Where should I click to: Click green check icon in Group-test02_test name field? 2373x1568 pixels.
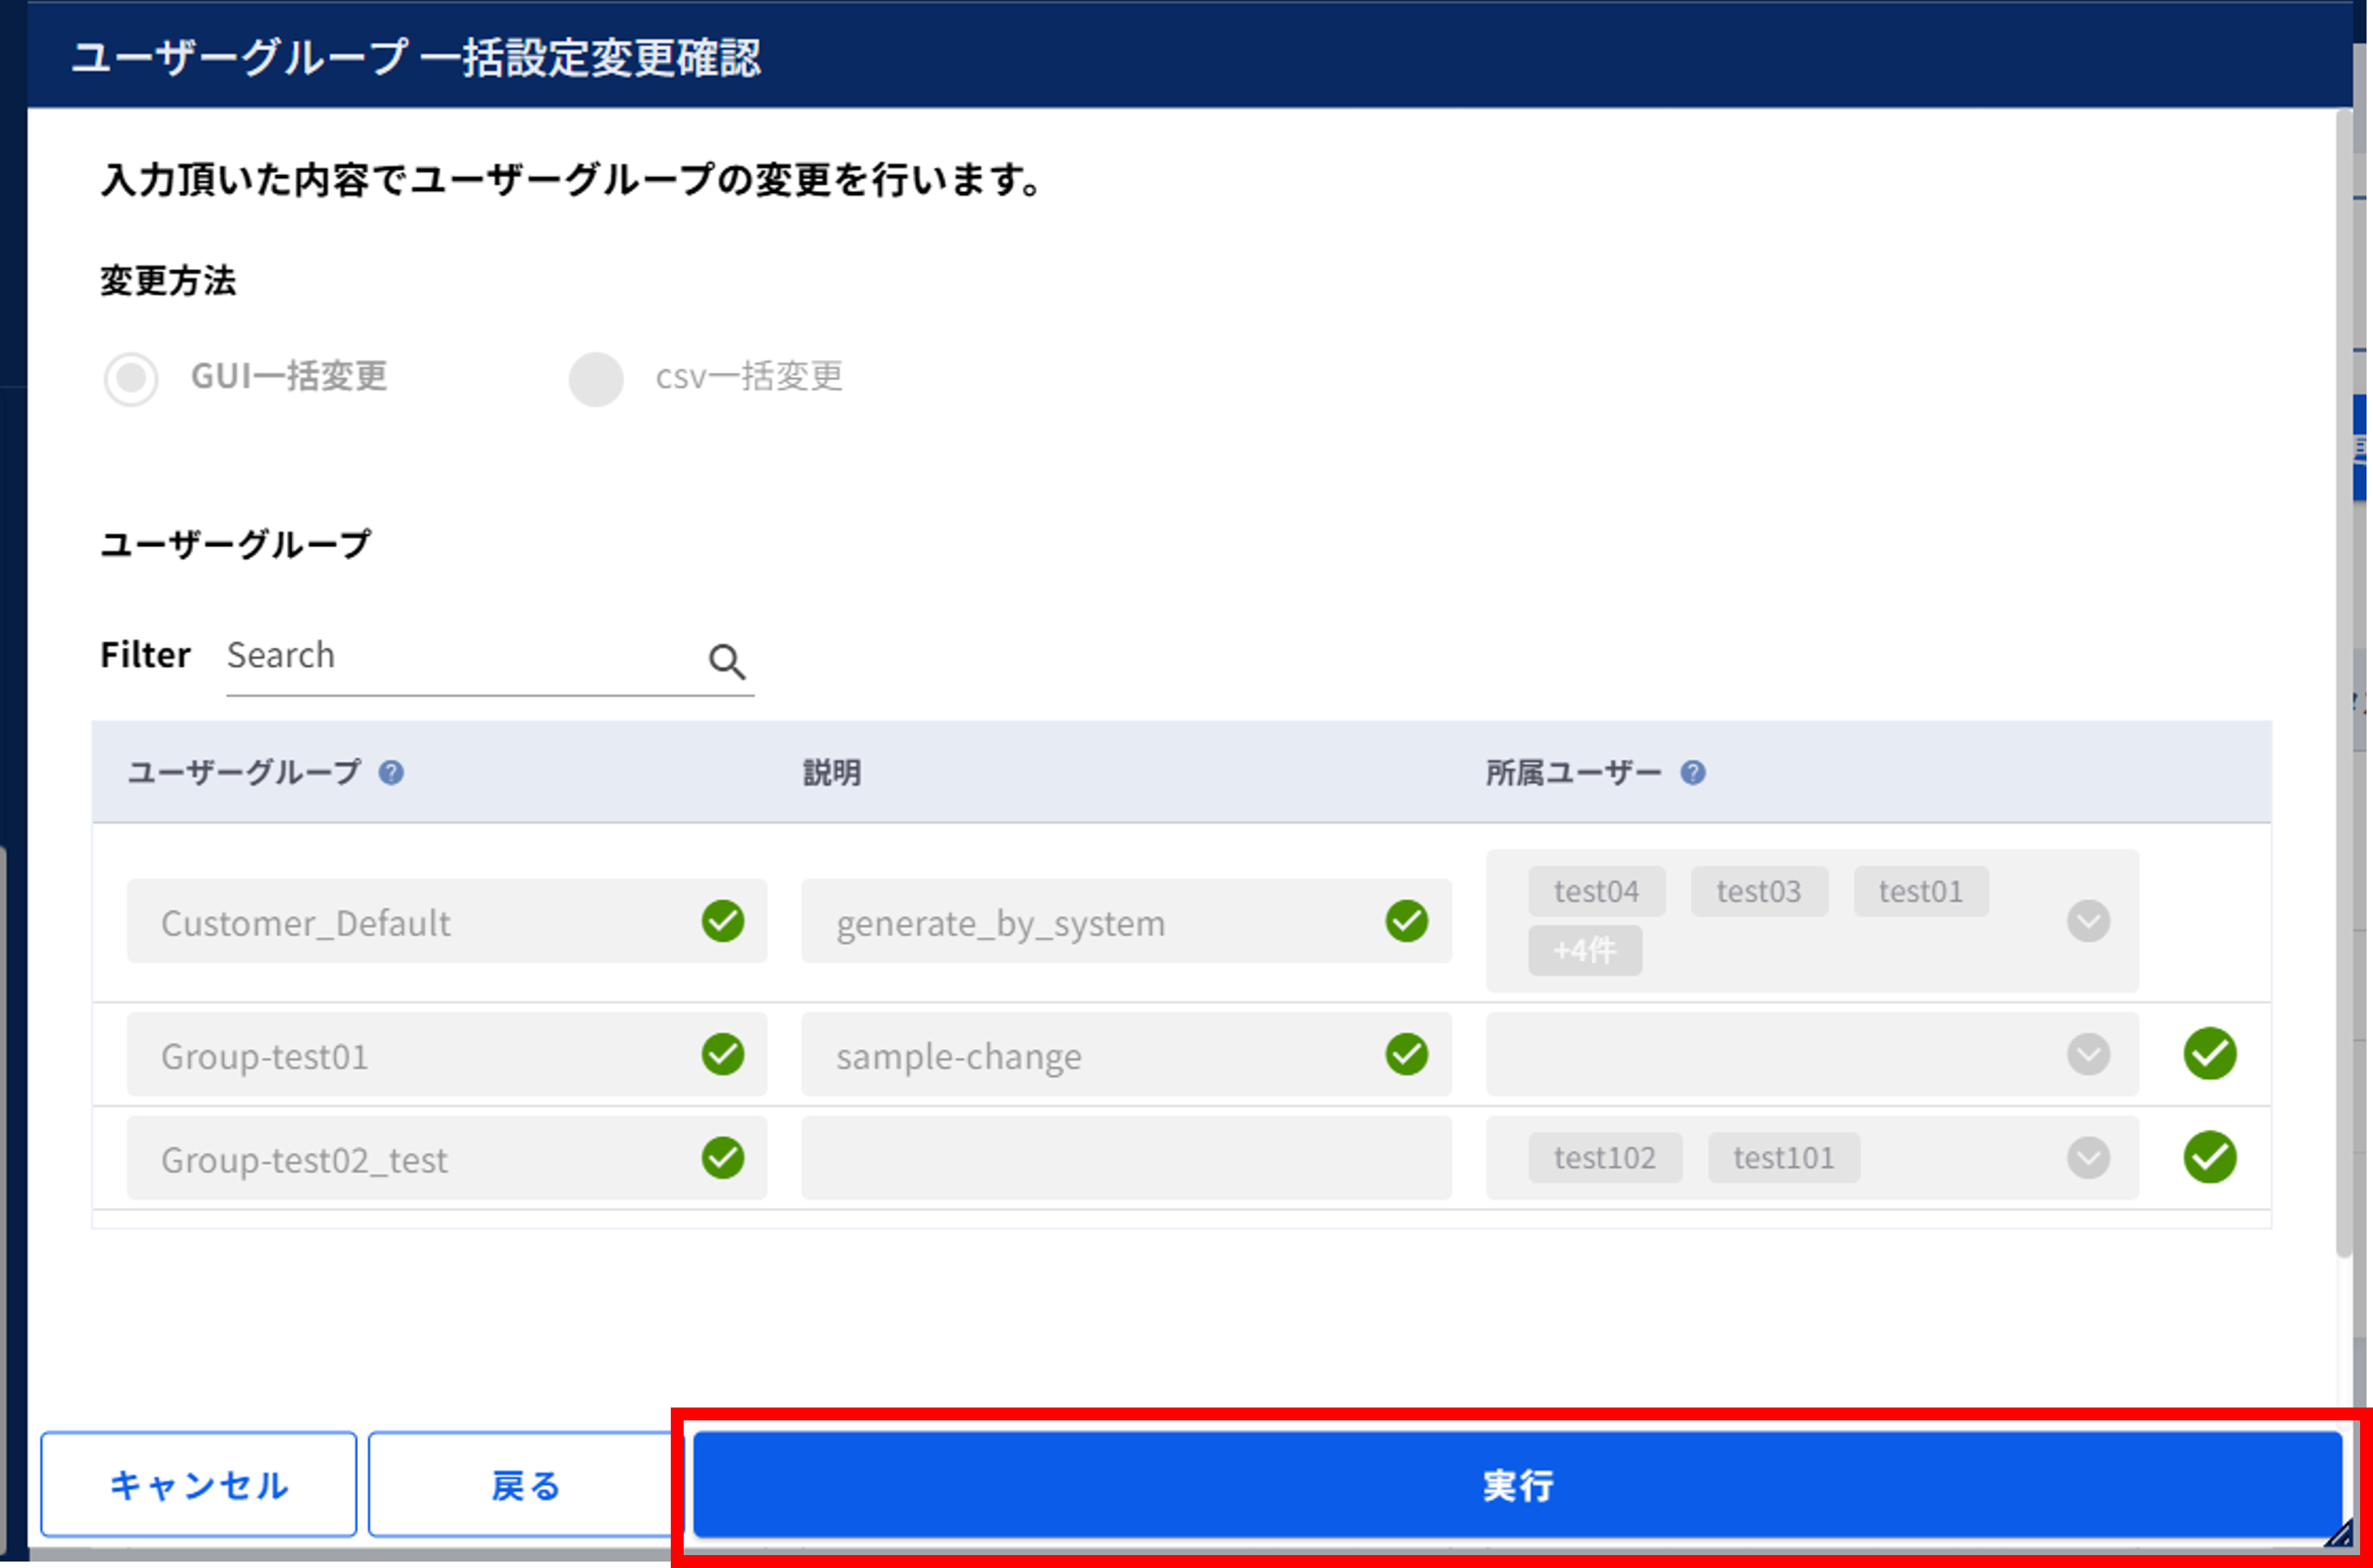coord(722,1158)
